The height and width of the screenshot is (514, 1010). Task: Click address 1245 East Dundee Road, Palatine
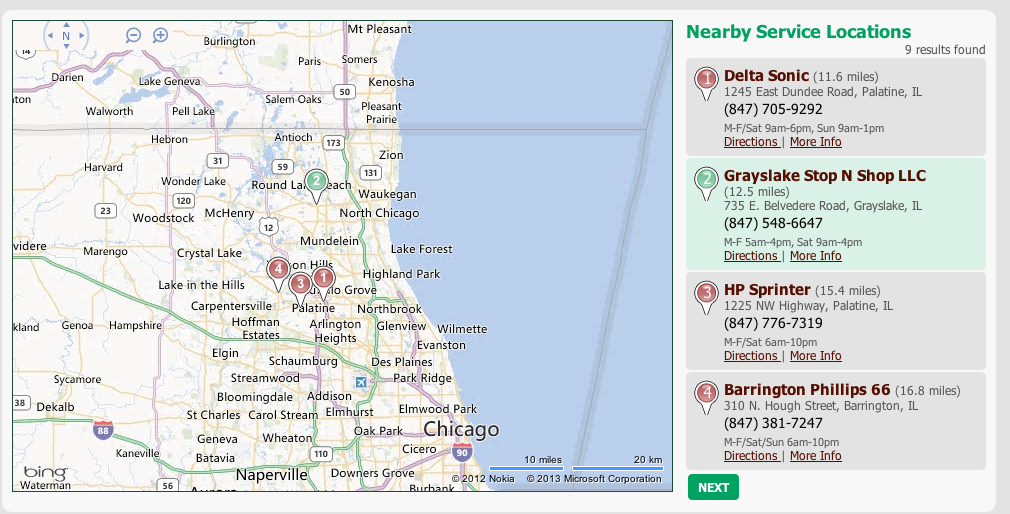tap(823, 91)
